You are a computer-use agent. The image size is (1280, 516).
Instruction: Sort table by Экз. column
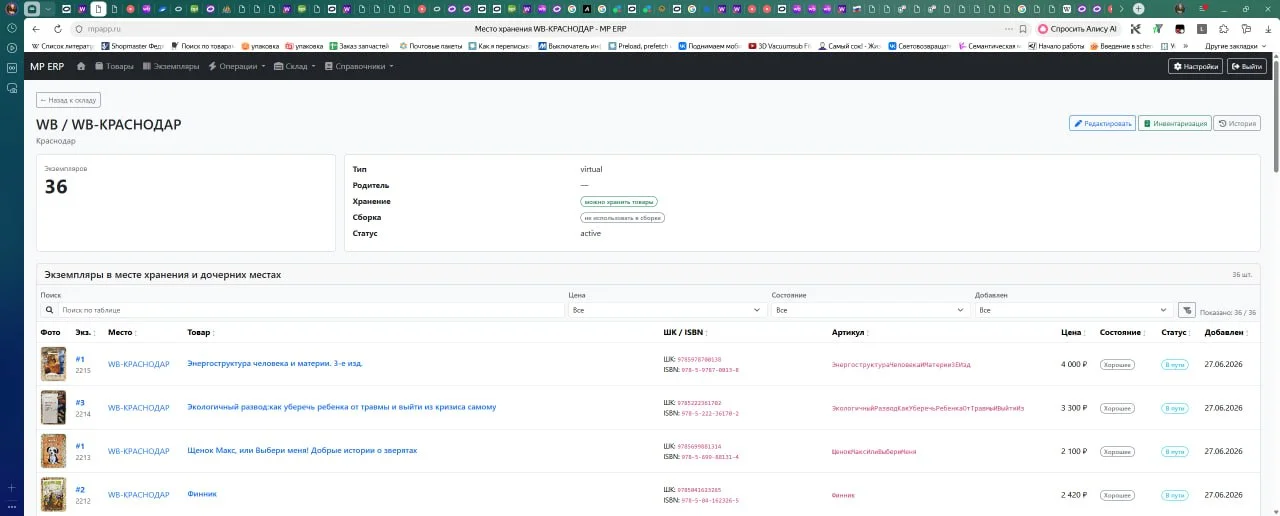[x=84, y=332]
